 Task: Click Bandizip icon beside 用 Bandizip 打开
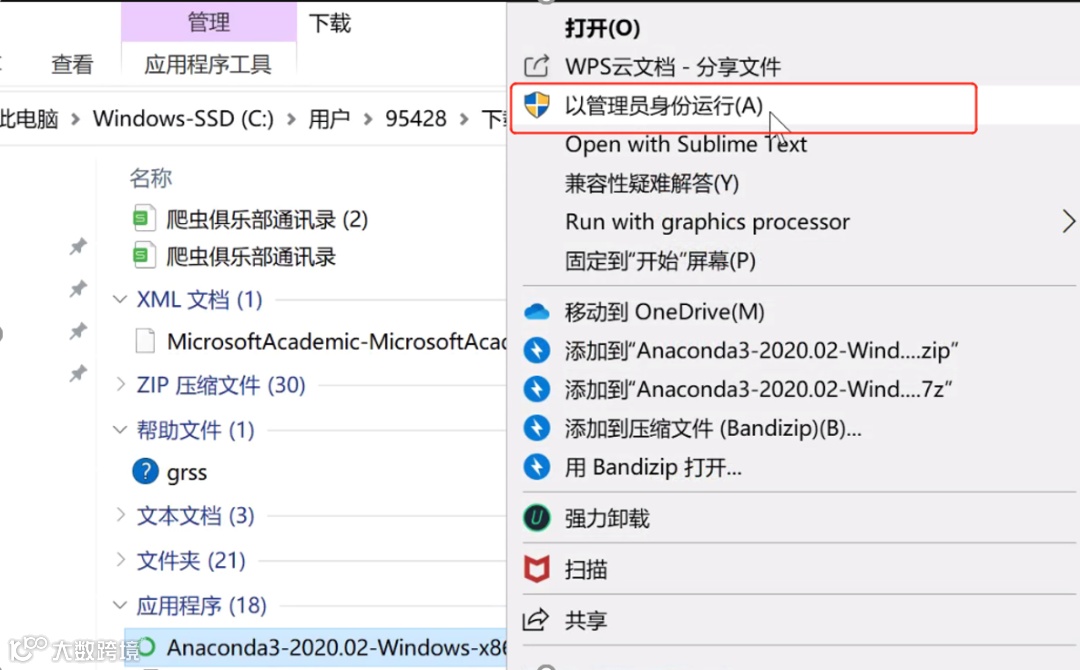tap(537, 467)
